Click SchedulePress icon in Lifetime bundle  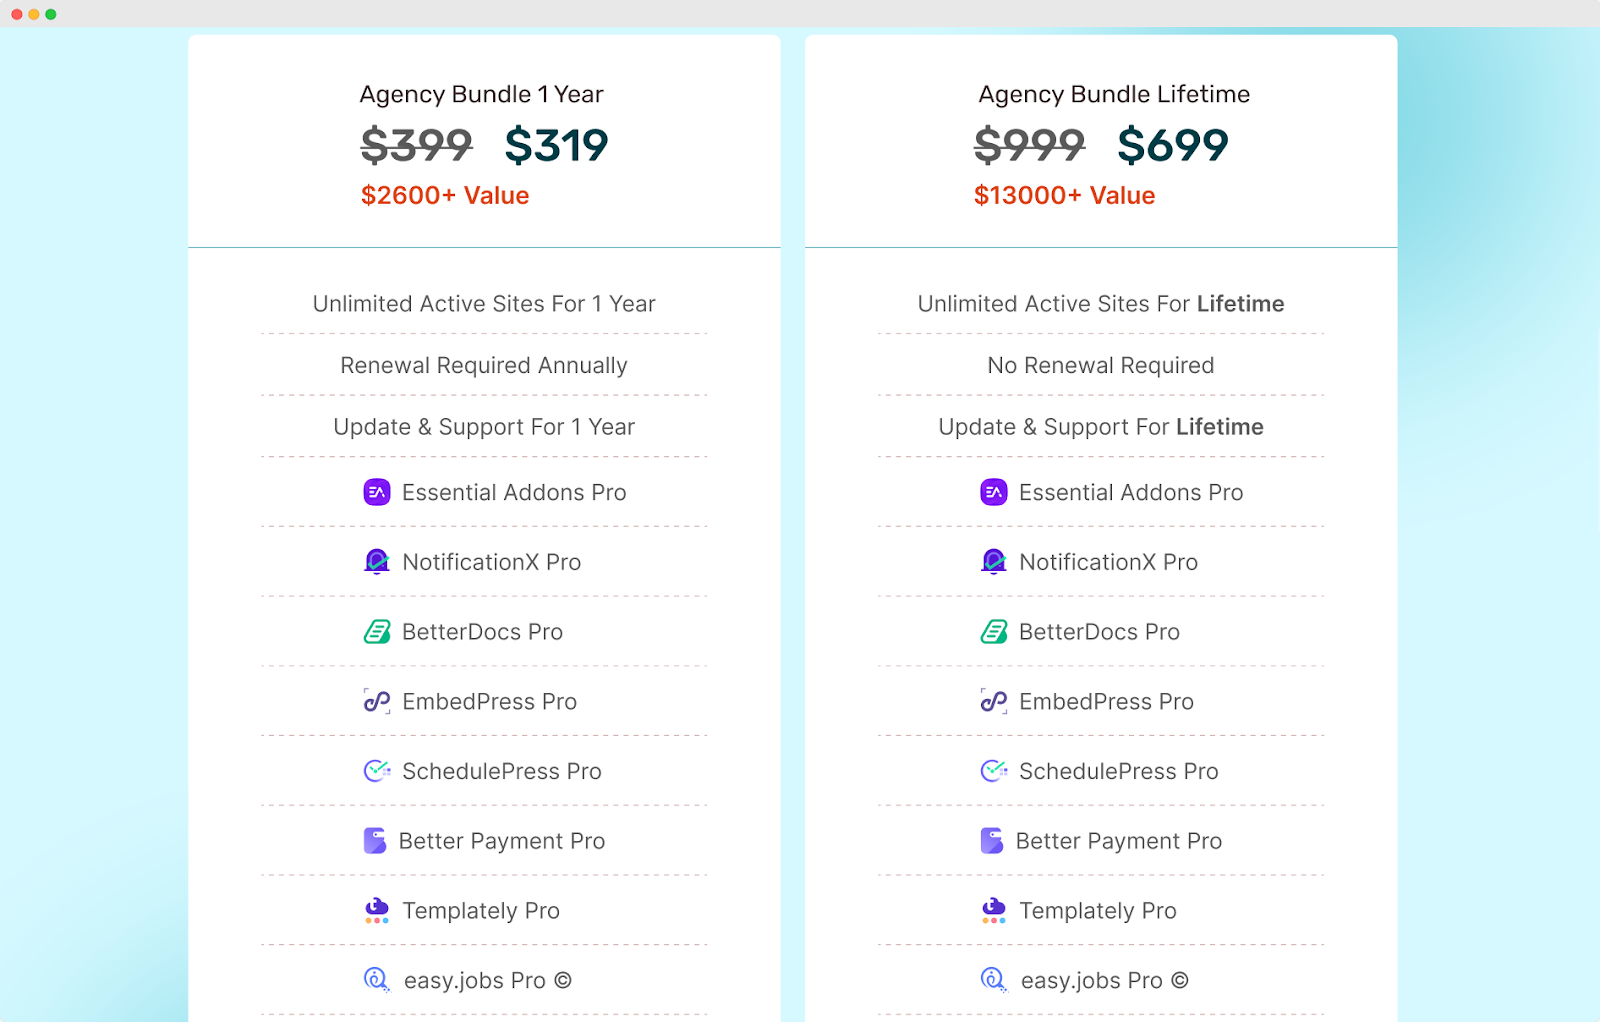[994, 771]
